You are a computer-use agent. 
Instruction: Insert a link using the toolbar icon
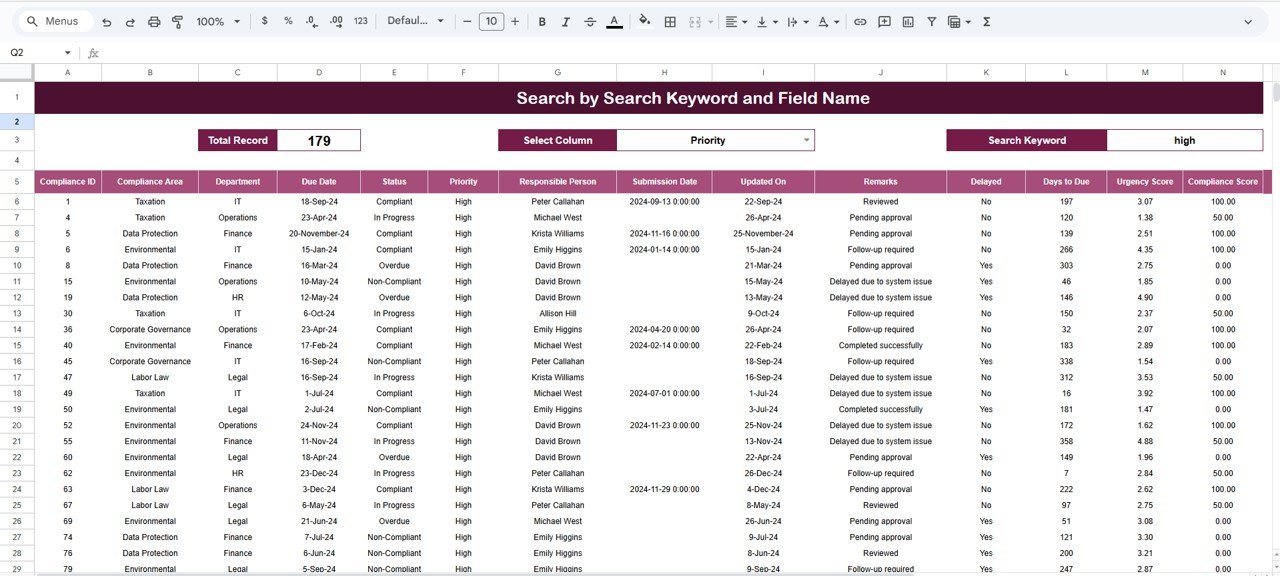tap(859, 21)
